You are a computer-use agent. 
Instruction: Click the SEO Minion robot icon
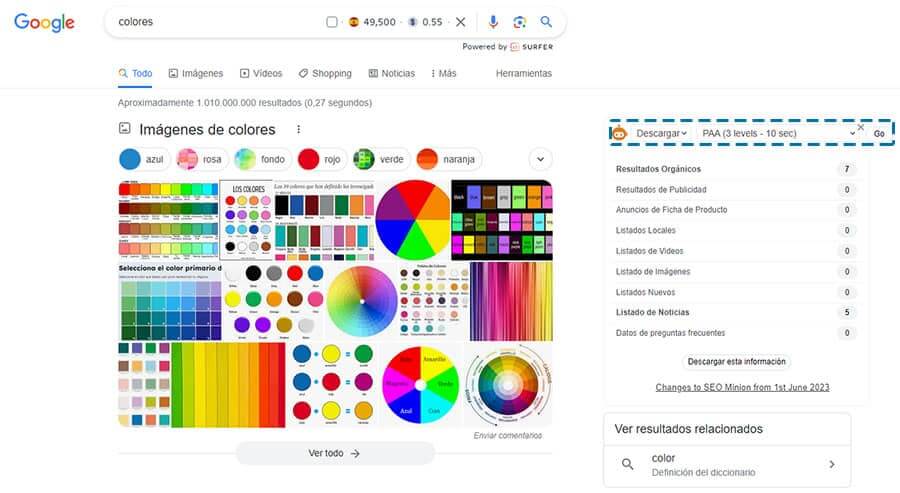619,133
